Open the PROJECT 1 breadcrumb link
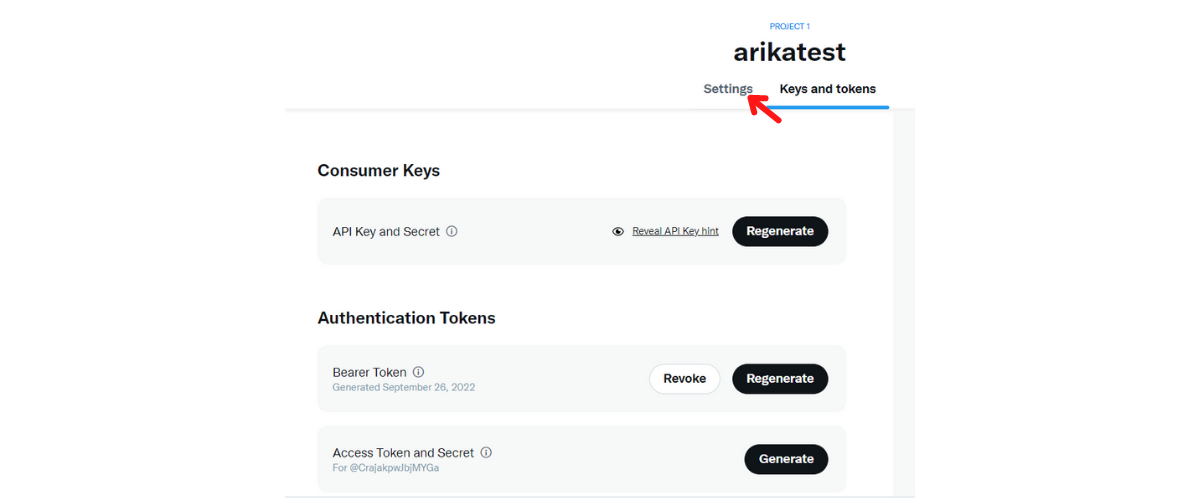The height and width of the screenshot is (500, 1200). [790, 26]
